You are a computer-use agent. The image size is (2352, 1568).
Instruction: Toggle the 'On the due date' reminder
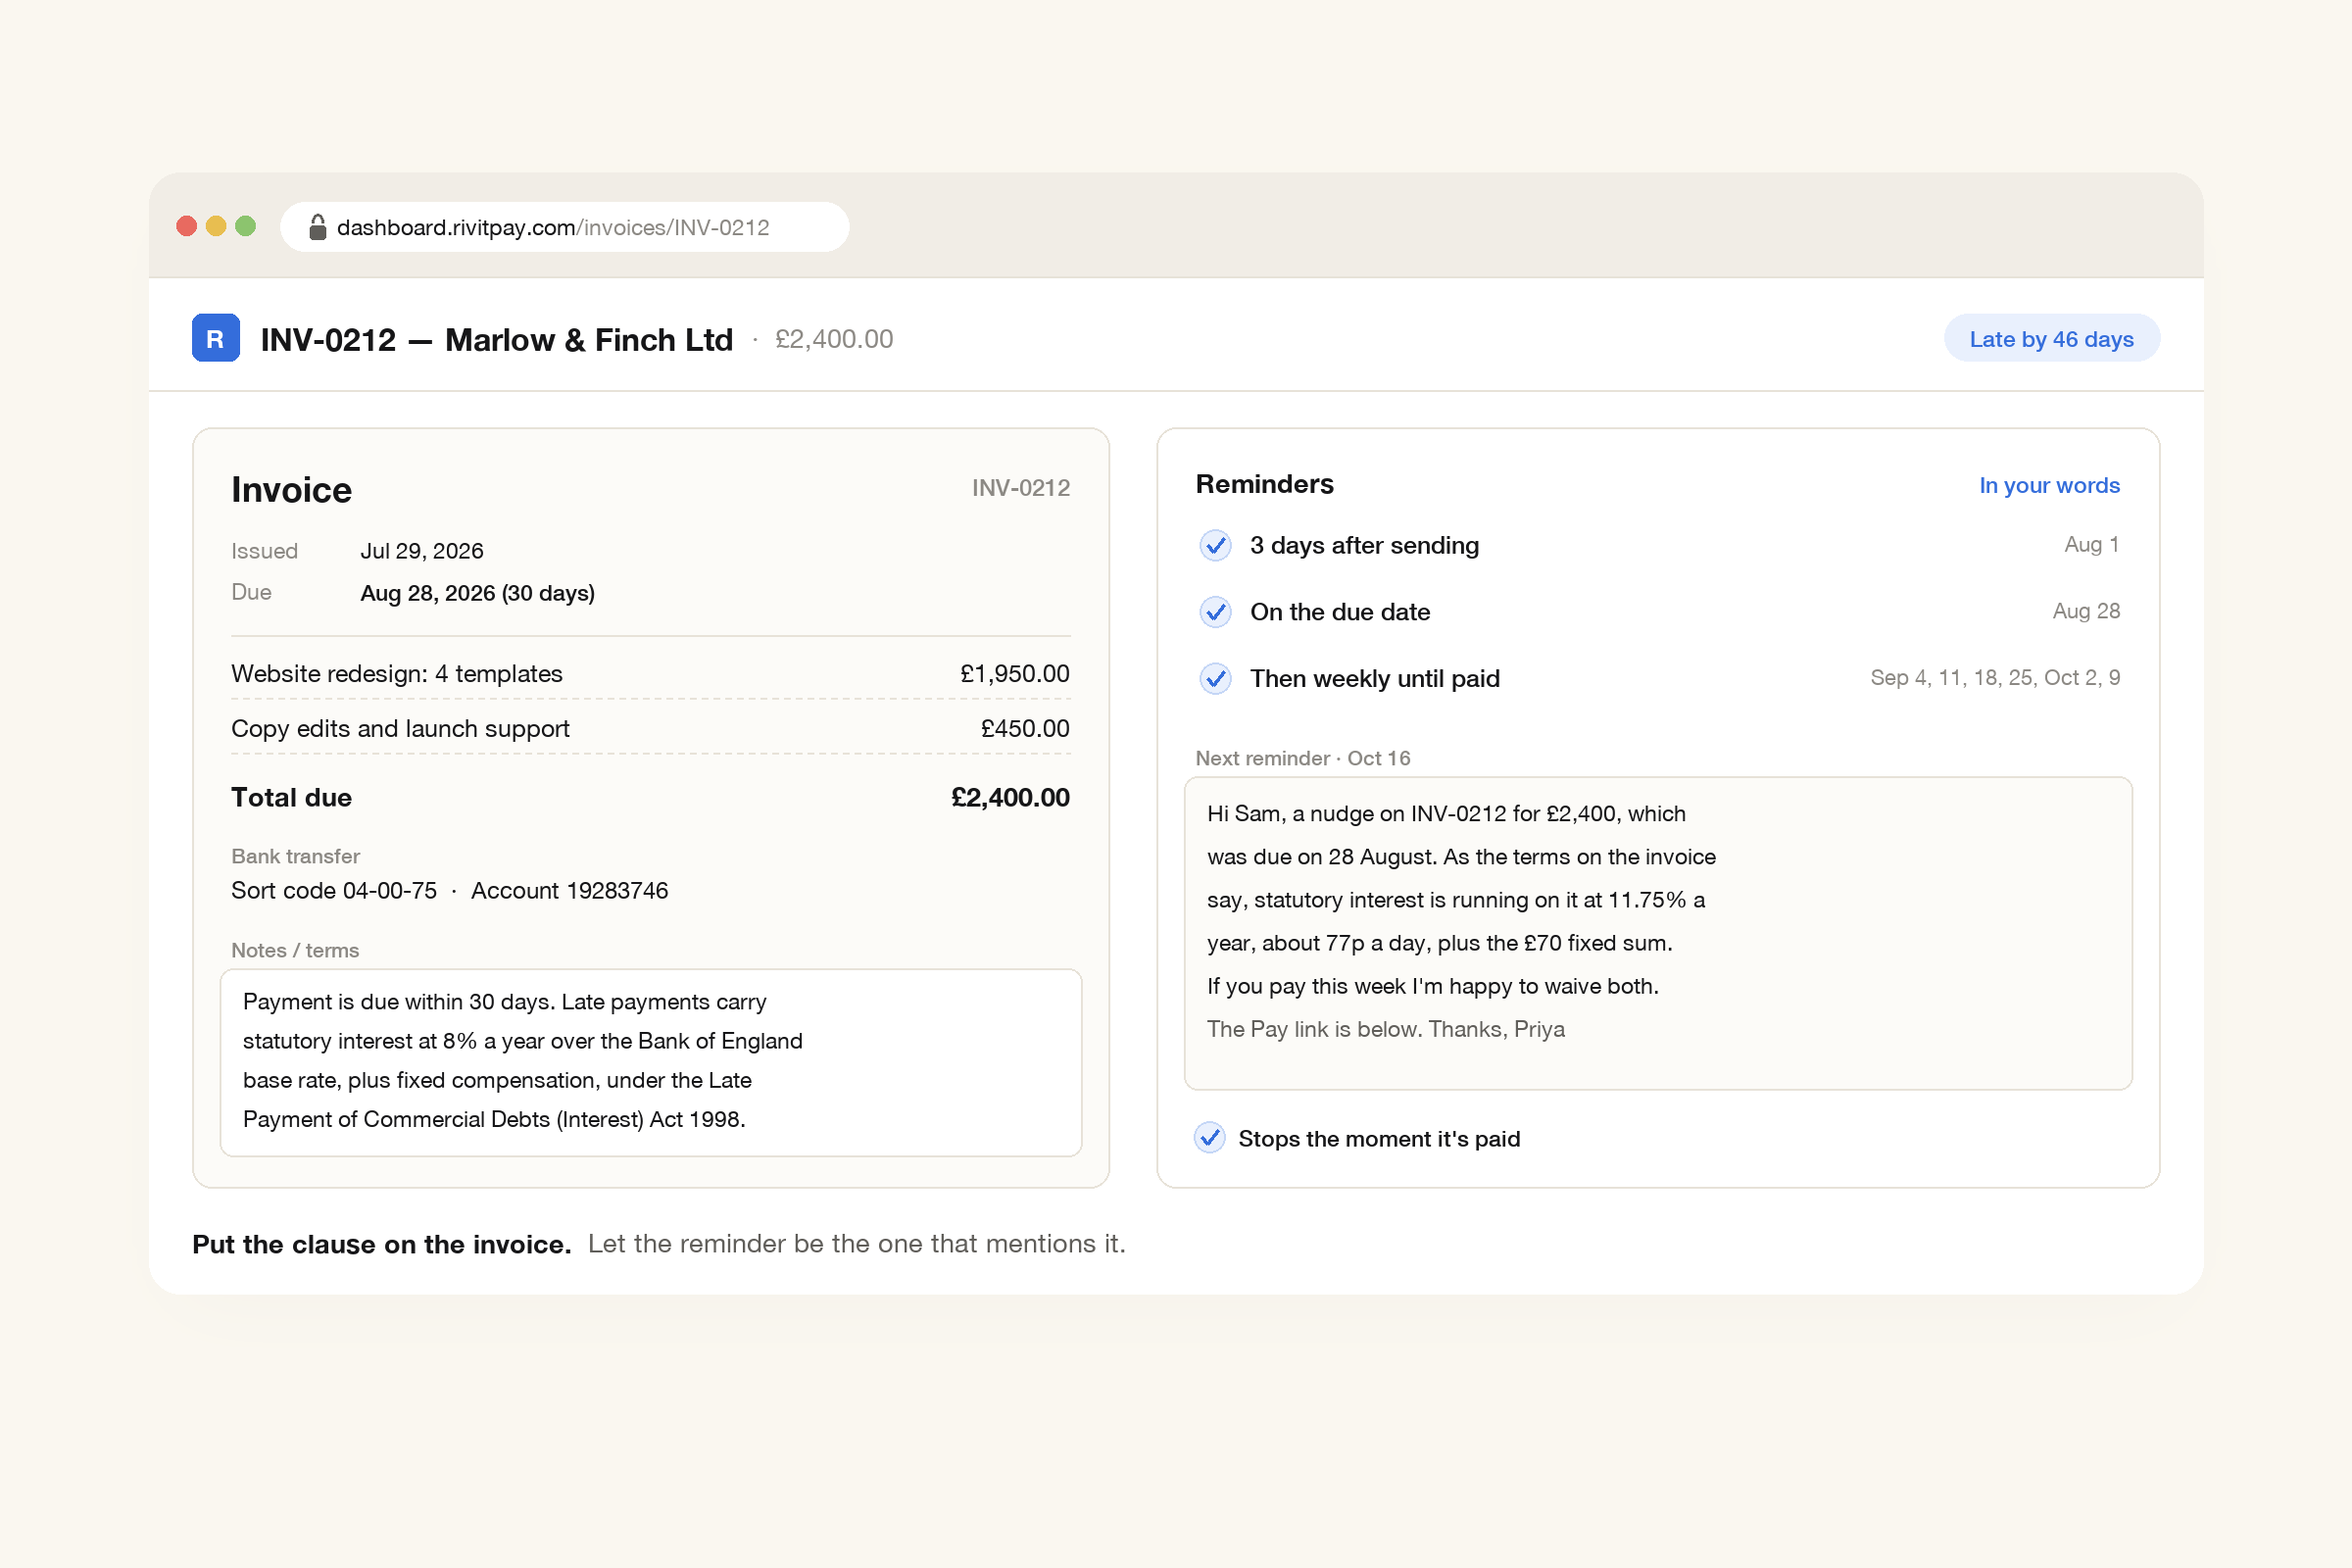point(1215,612)
